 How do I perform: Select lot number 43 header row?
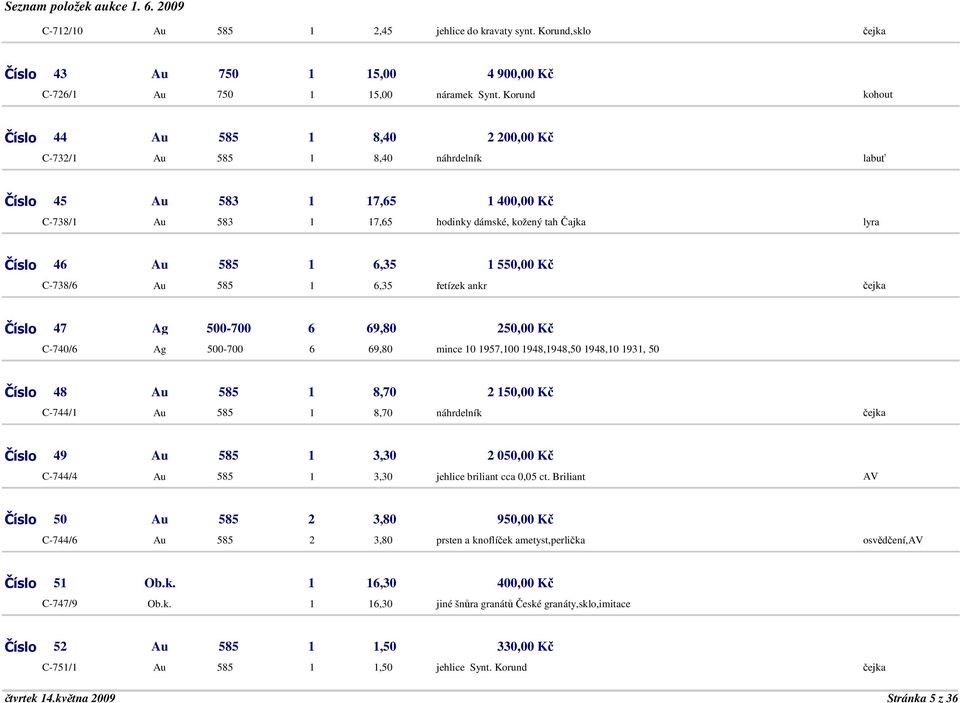point(61,74)
